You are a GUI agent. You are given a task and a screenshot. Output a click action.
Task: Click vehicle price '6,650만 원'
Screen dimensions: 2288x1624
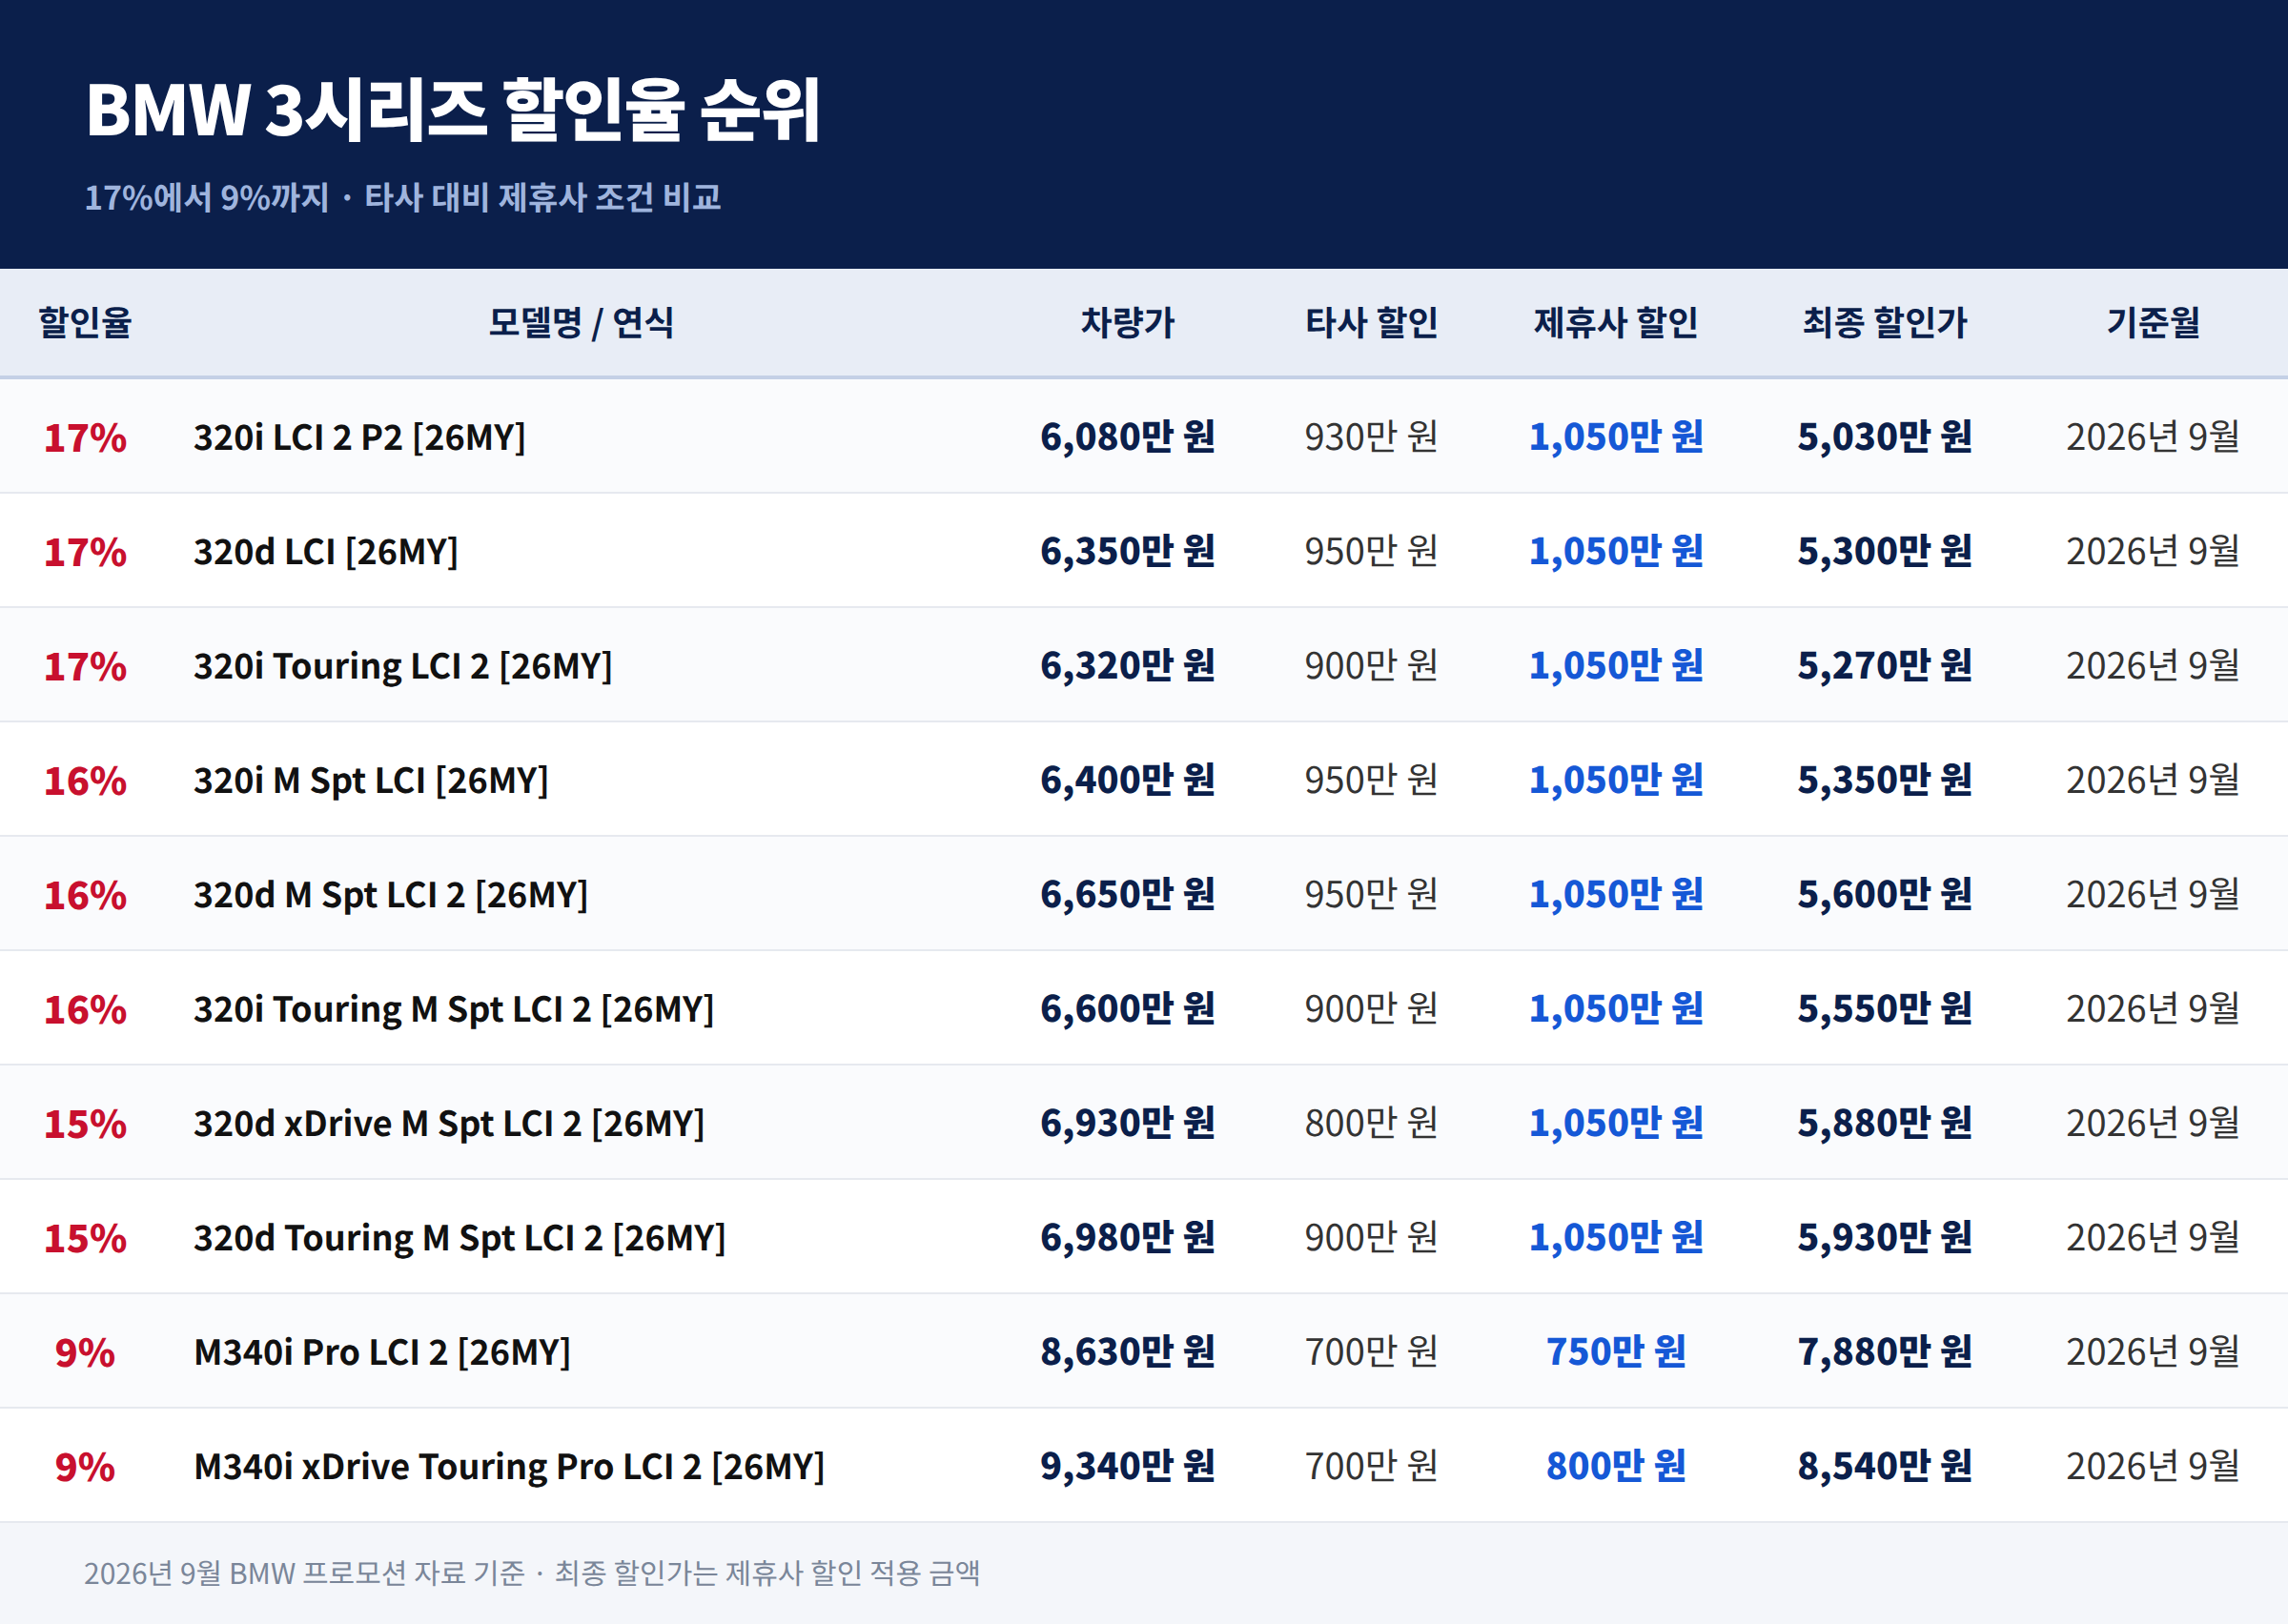point(1127,895)
